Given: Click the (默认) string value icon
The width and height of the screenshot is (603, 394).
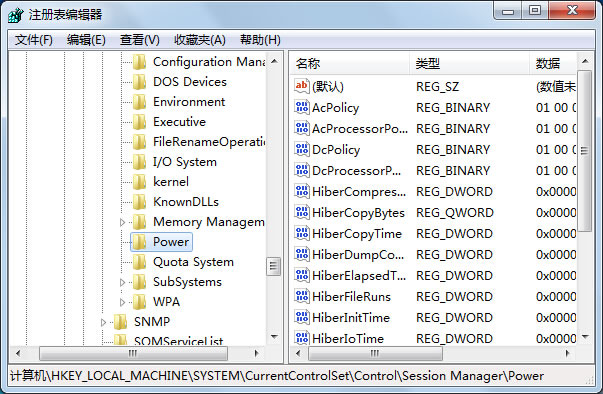Looking at the screenshot, I should 302,86.
